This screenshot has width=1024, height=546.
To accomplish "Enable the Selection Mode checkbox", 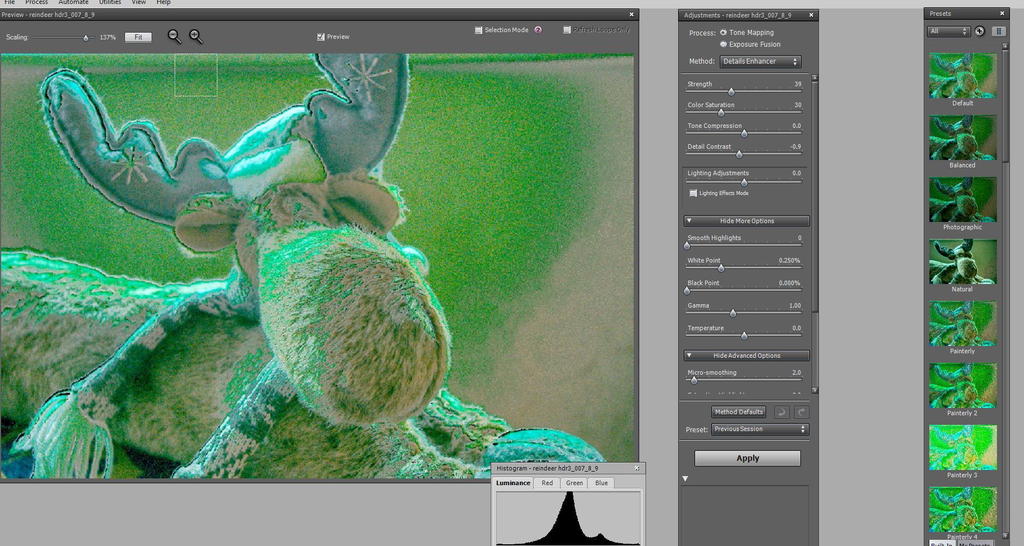I will click(x=479, y=30).
